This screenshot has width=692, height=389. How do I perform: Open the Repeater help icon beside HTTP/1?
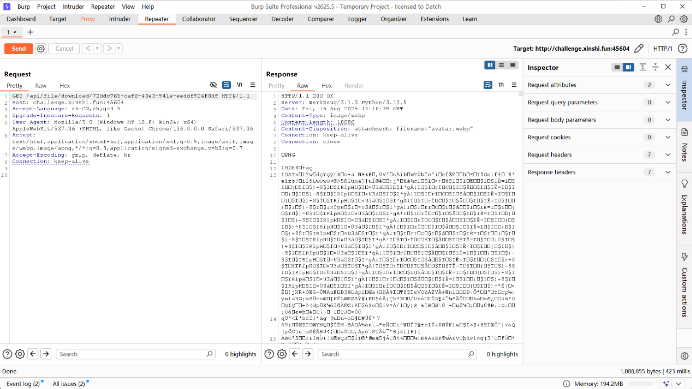click(x=682, y=49)
